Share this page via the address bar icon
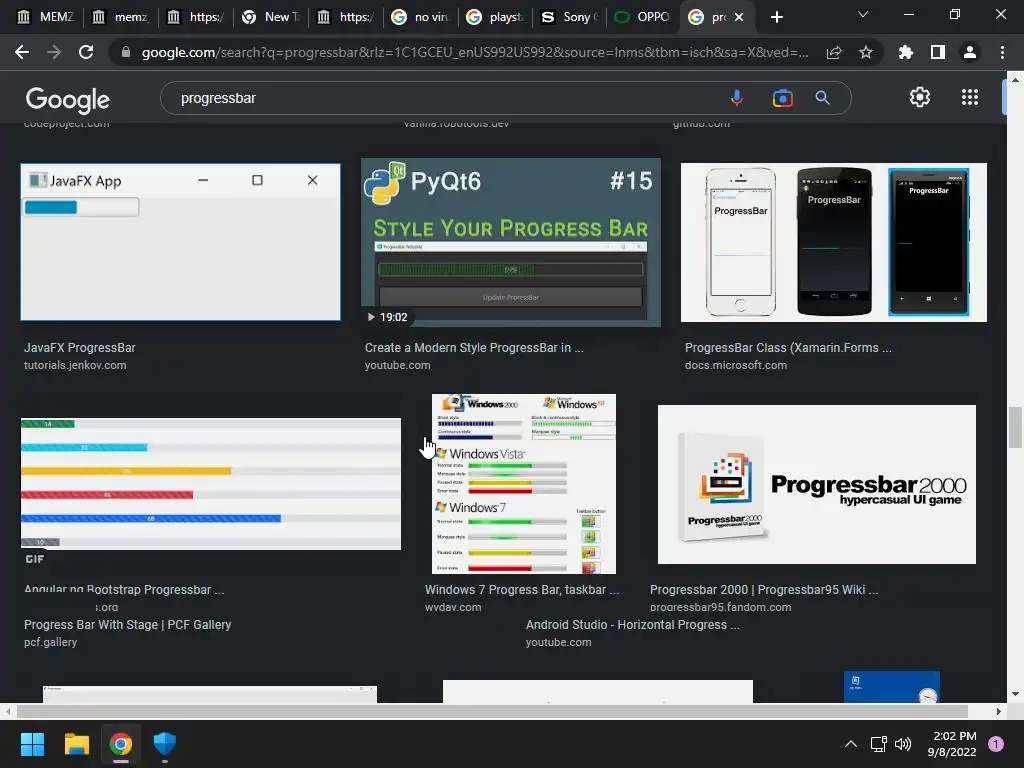Screen dimensions: 1024x768 (833, 53)
